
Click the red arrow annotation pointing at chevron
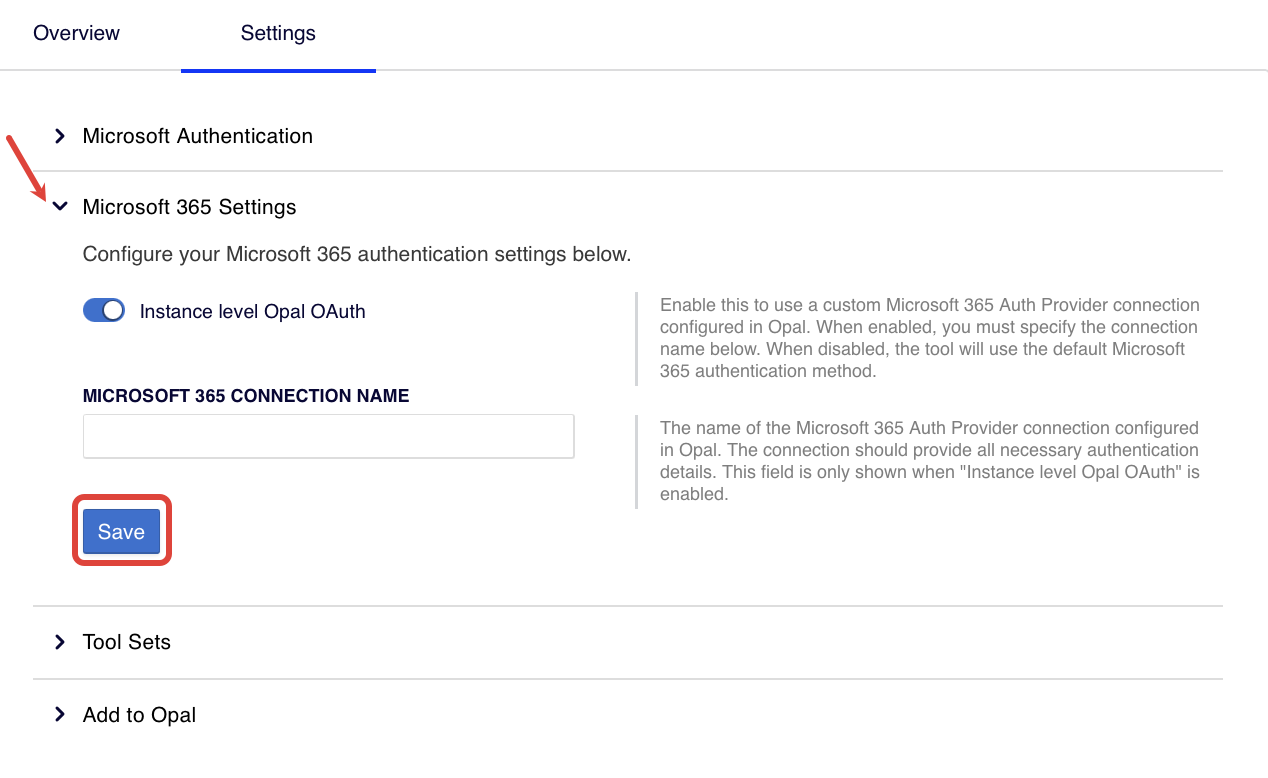(x=24, y=166)
